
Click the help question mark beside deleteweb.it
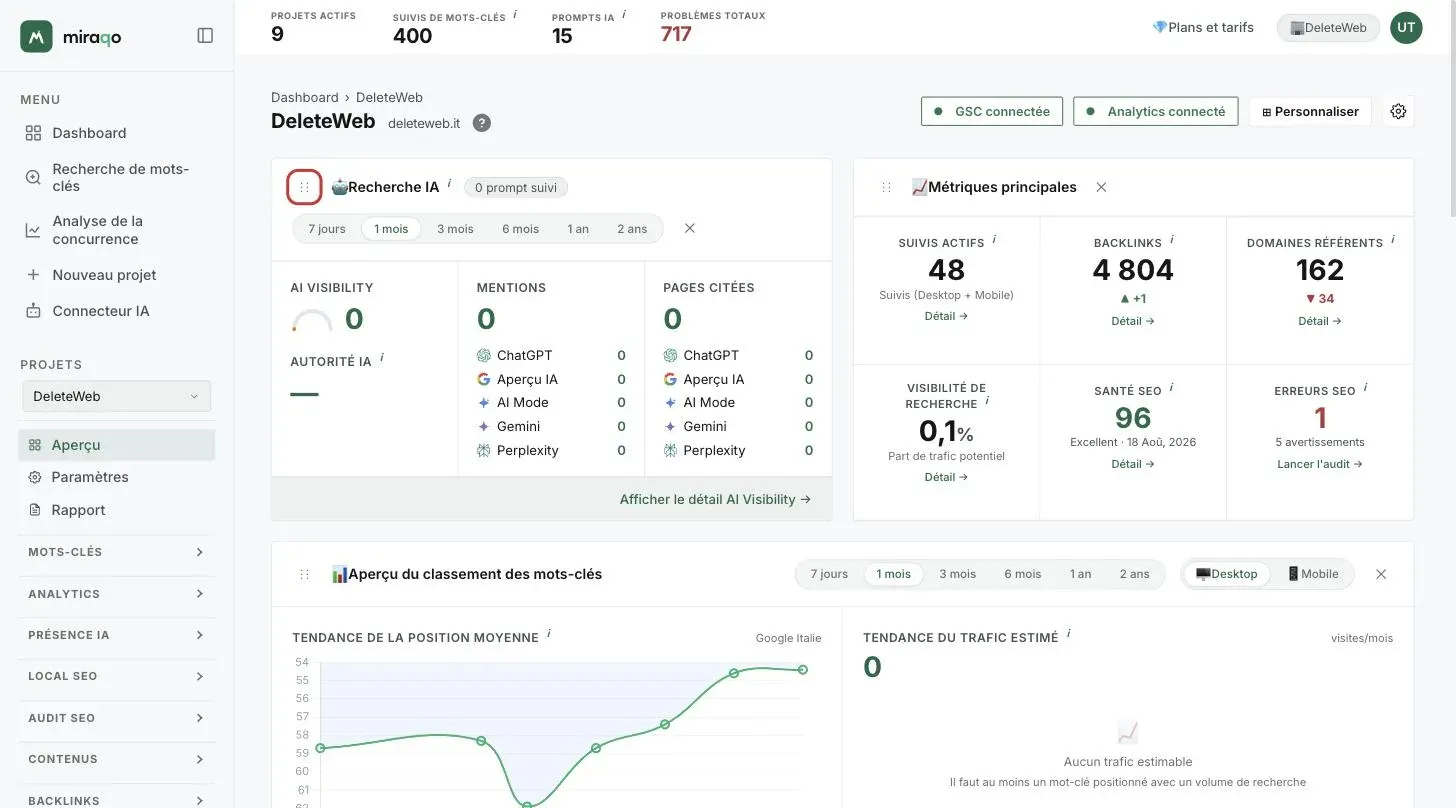482,123
